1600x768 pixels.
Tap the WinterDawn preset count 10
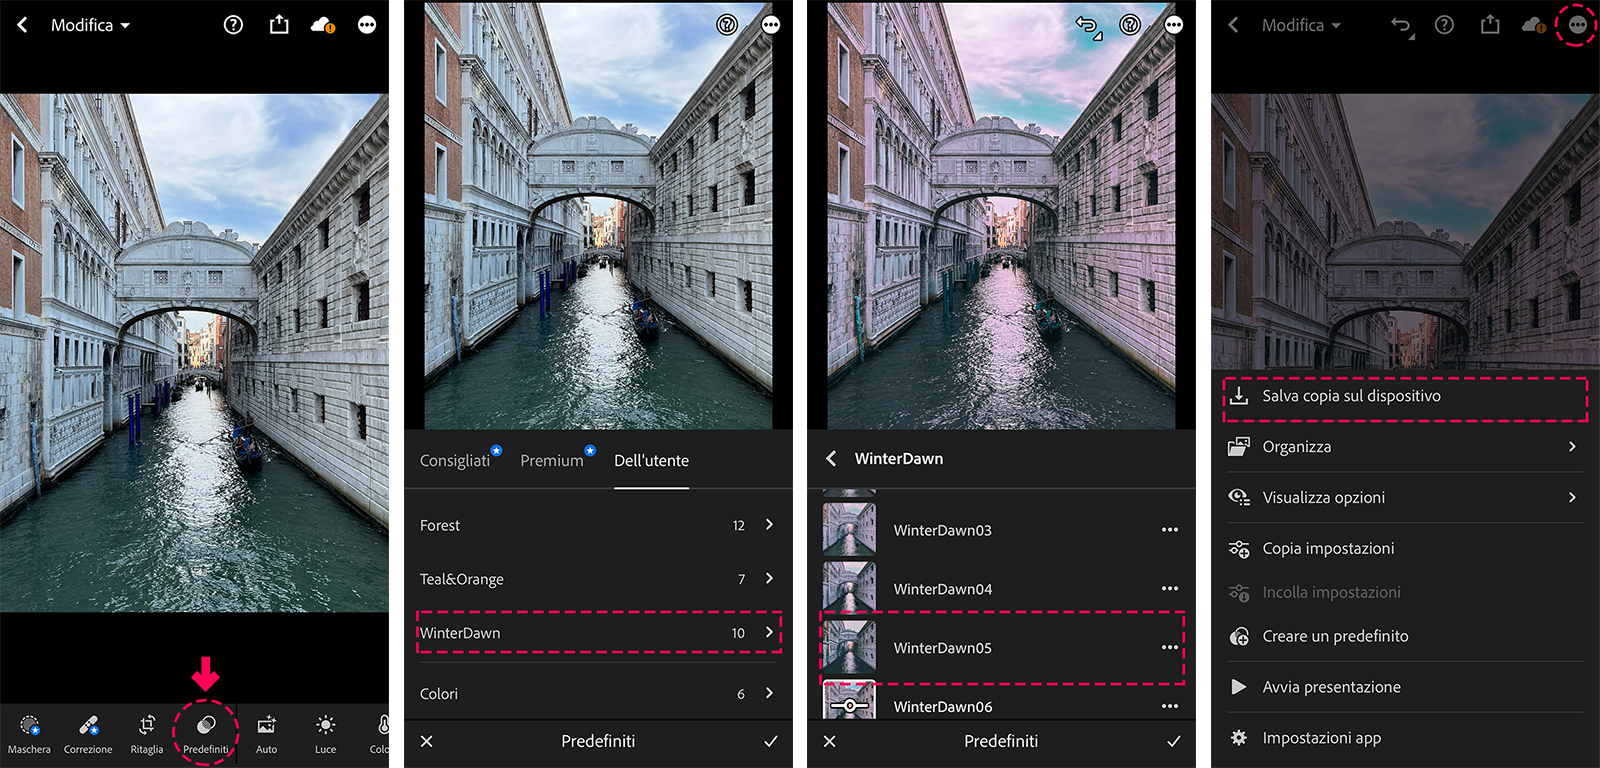pos(738,633)
